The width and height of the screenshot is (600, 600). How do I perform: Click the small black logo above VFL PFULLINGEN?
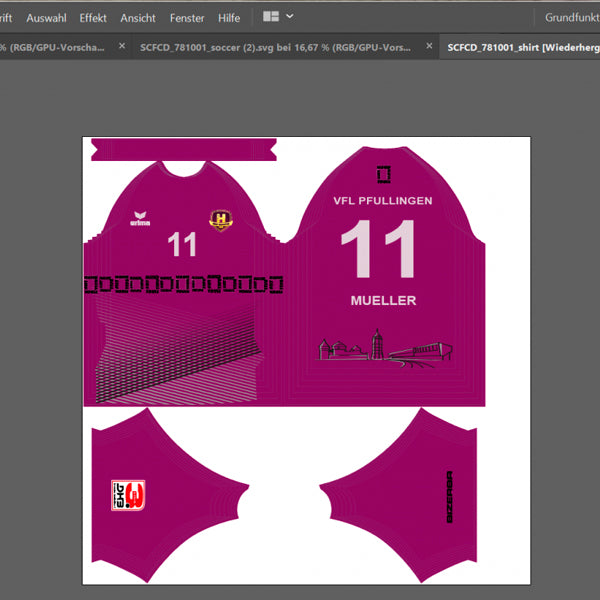pyautogui.click(x=383, y=174)
